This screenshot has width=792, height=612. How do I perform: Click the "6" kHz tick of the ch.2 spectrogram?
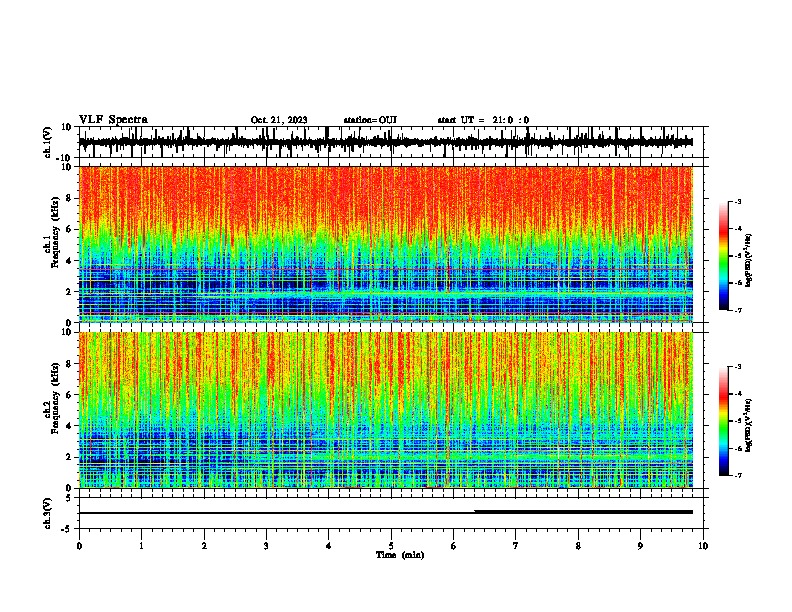click(70, 395)
